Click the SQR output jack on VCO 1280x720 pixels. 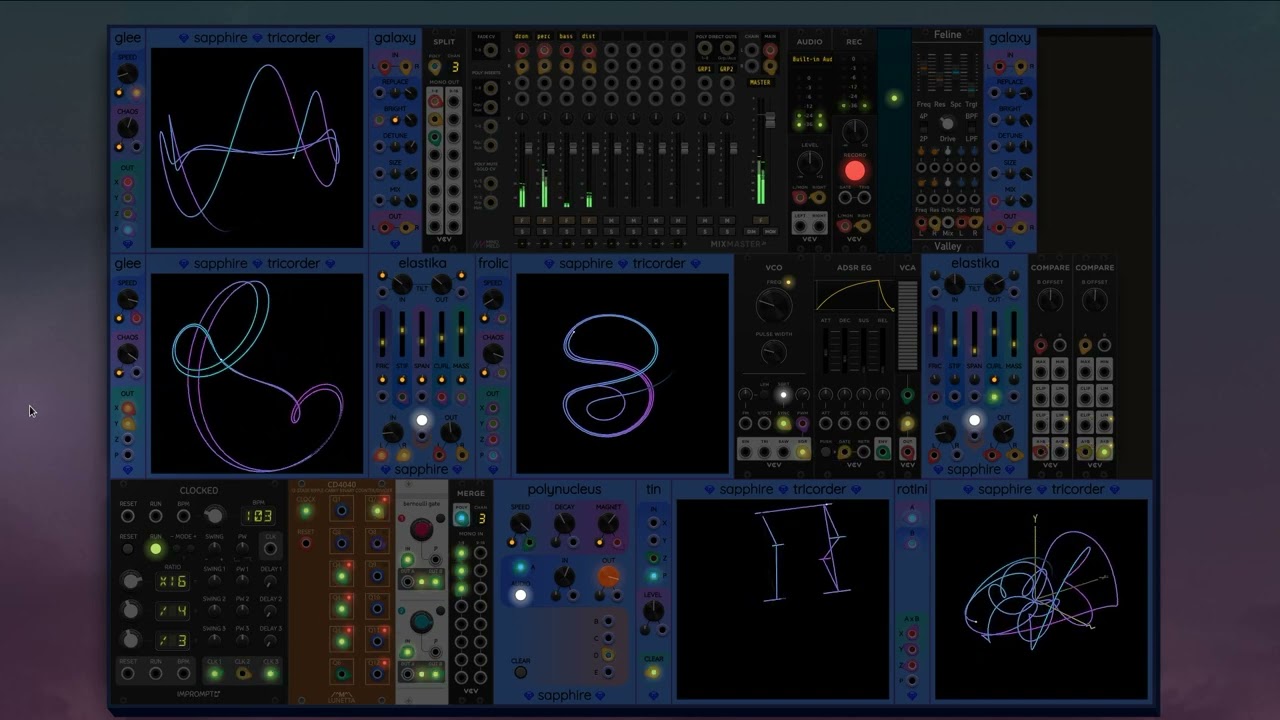pyautogui.click(x=802, y=452)
